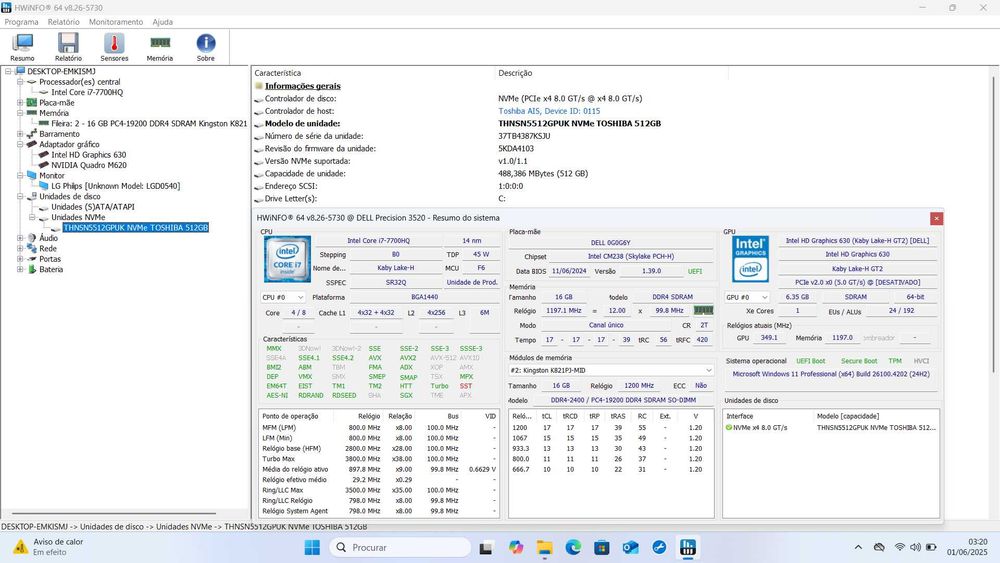This screenshot has width=1000, height=563.
Task: Click the Intel Graphics logo
Action: (x=751, y=259)
